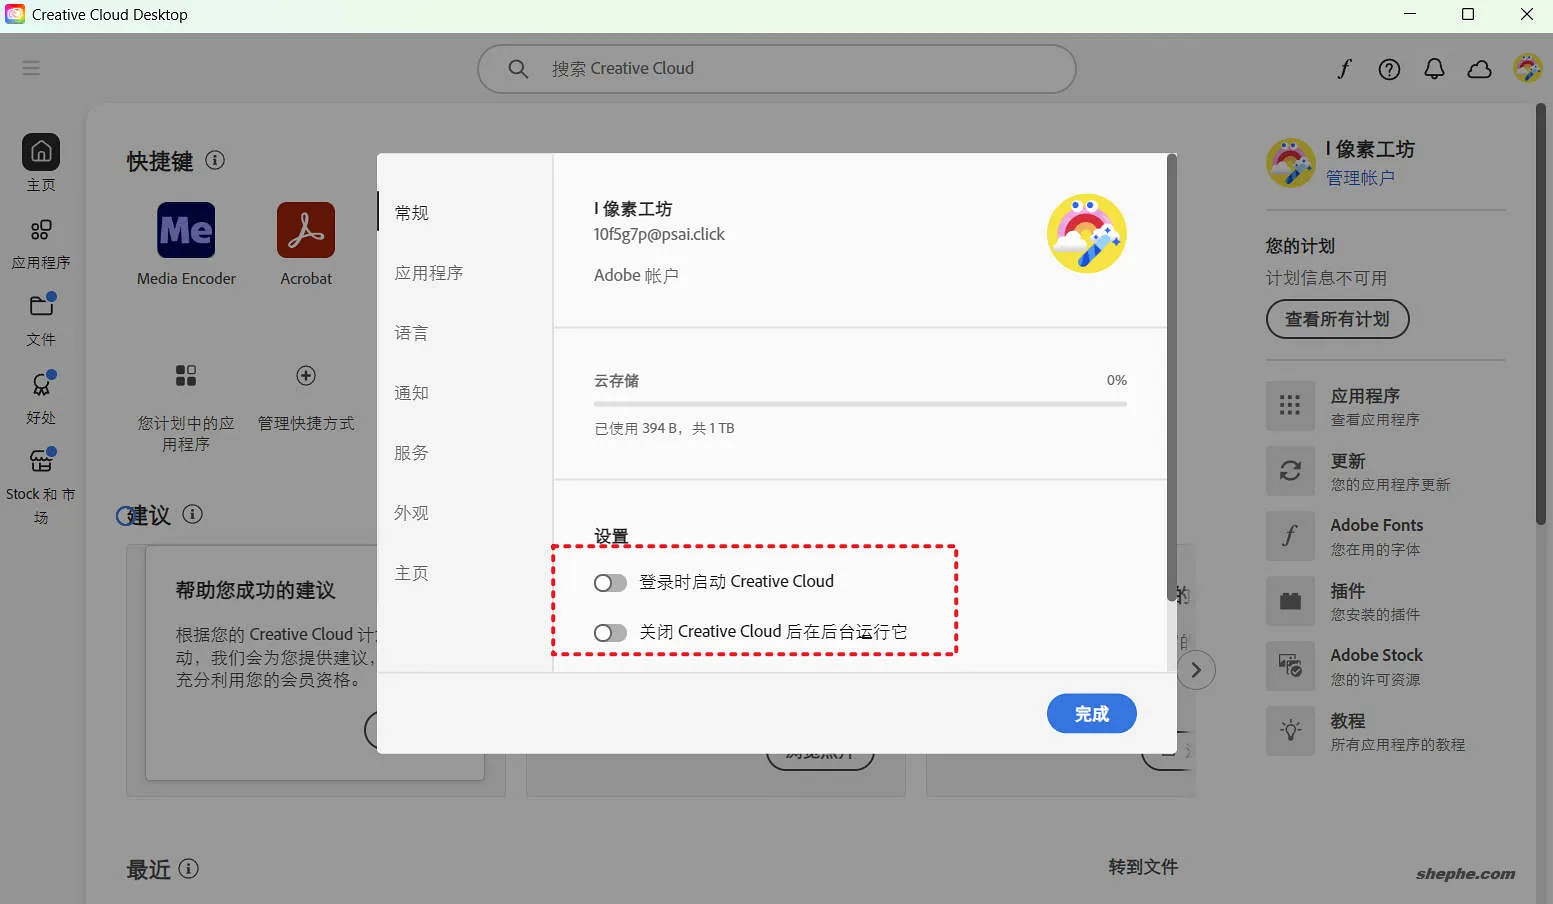
Task: Focus the 搜索 Creative Cloud search field
Action: [x=777, y=68]
